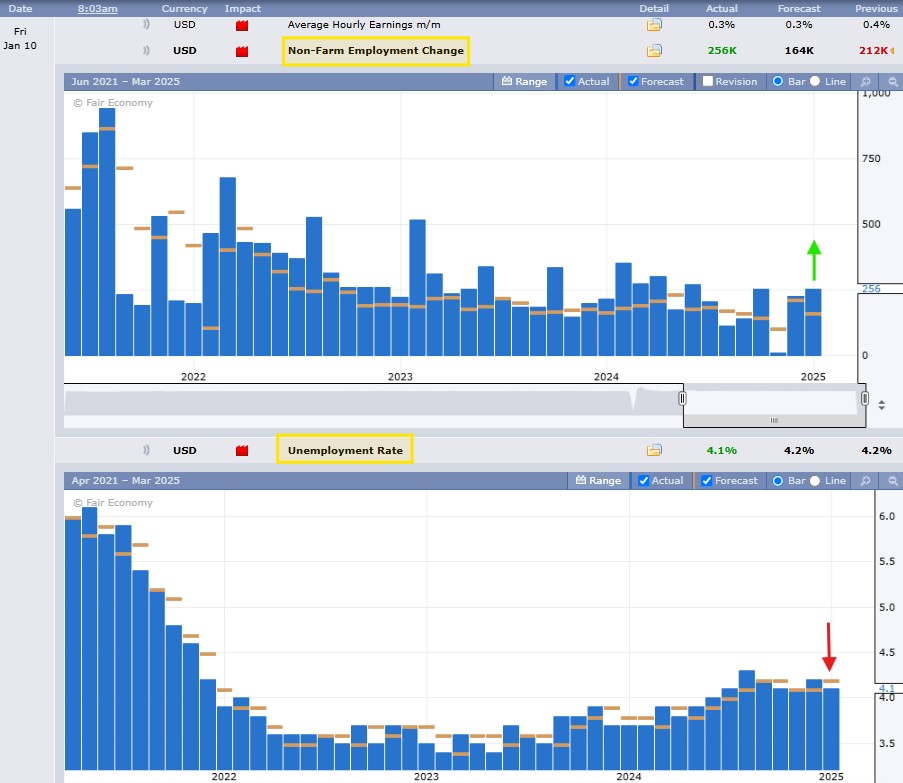The height and width of the screenshot is (783, 903).
Task: Click red impact icon for Unemployment Rate
Action: point(241,451)
